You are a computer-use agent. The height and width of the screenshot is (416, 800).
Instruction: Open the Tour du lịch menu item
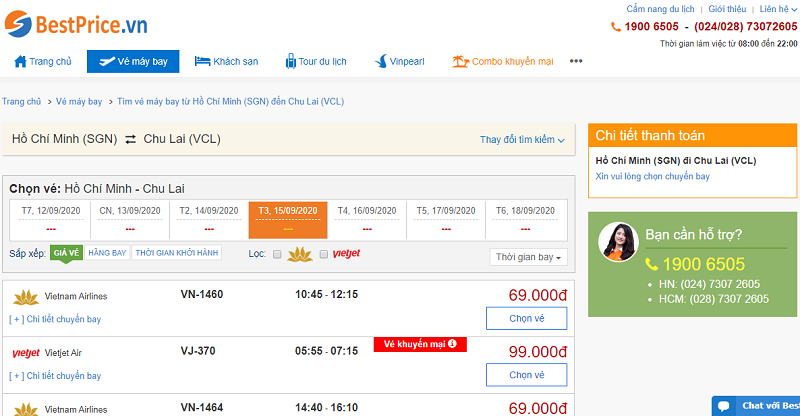pyautogui.click(x=316, y=61)
